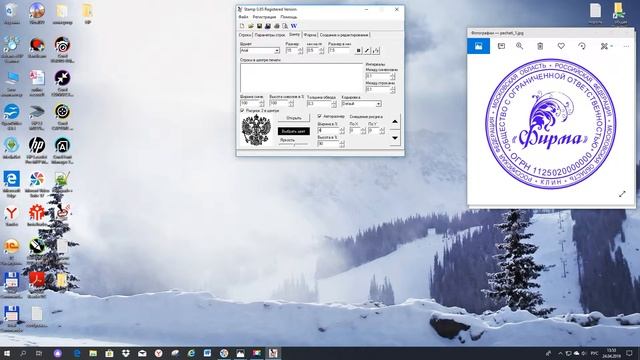Click the Stamp app icon in taskbar
The width and height of the screenshot is (640, 360).
click(273, 353)
